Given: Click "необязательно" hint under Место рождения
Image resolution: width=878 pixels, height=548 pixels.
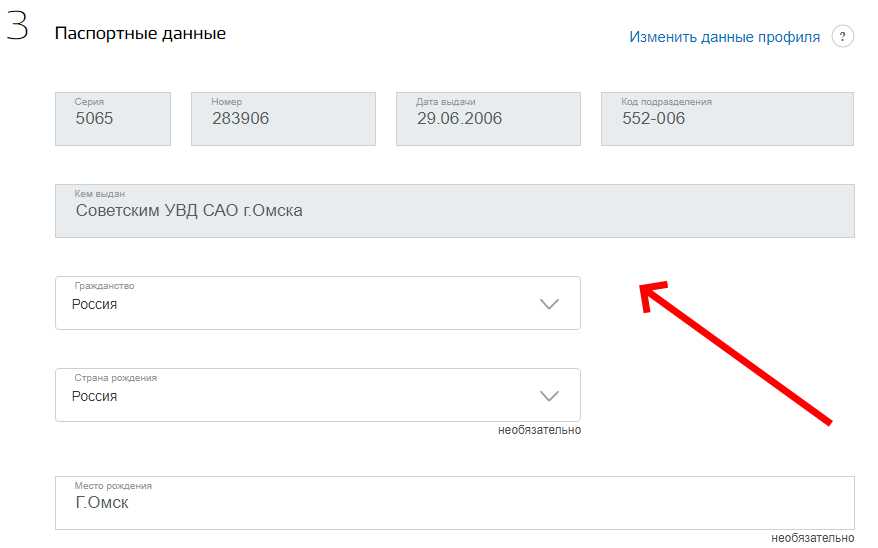Looking at the screenshot, I should [812, 538].
